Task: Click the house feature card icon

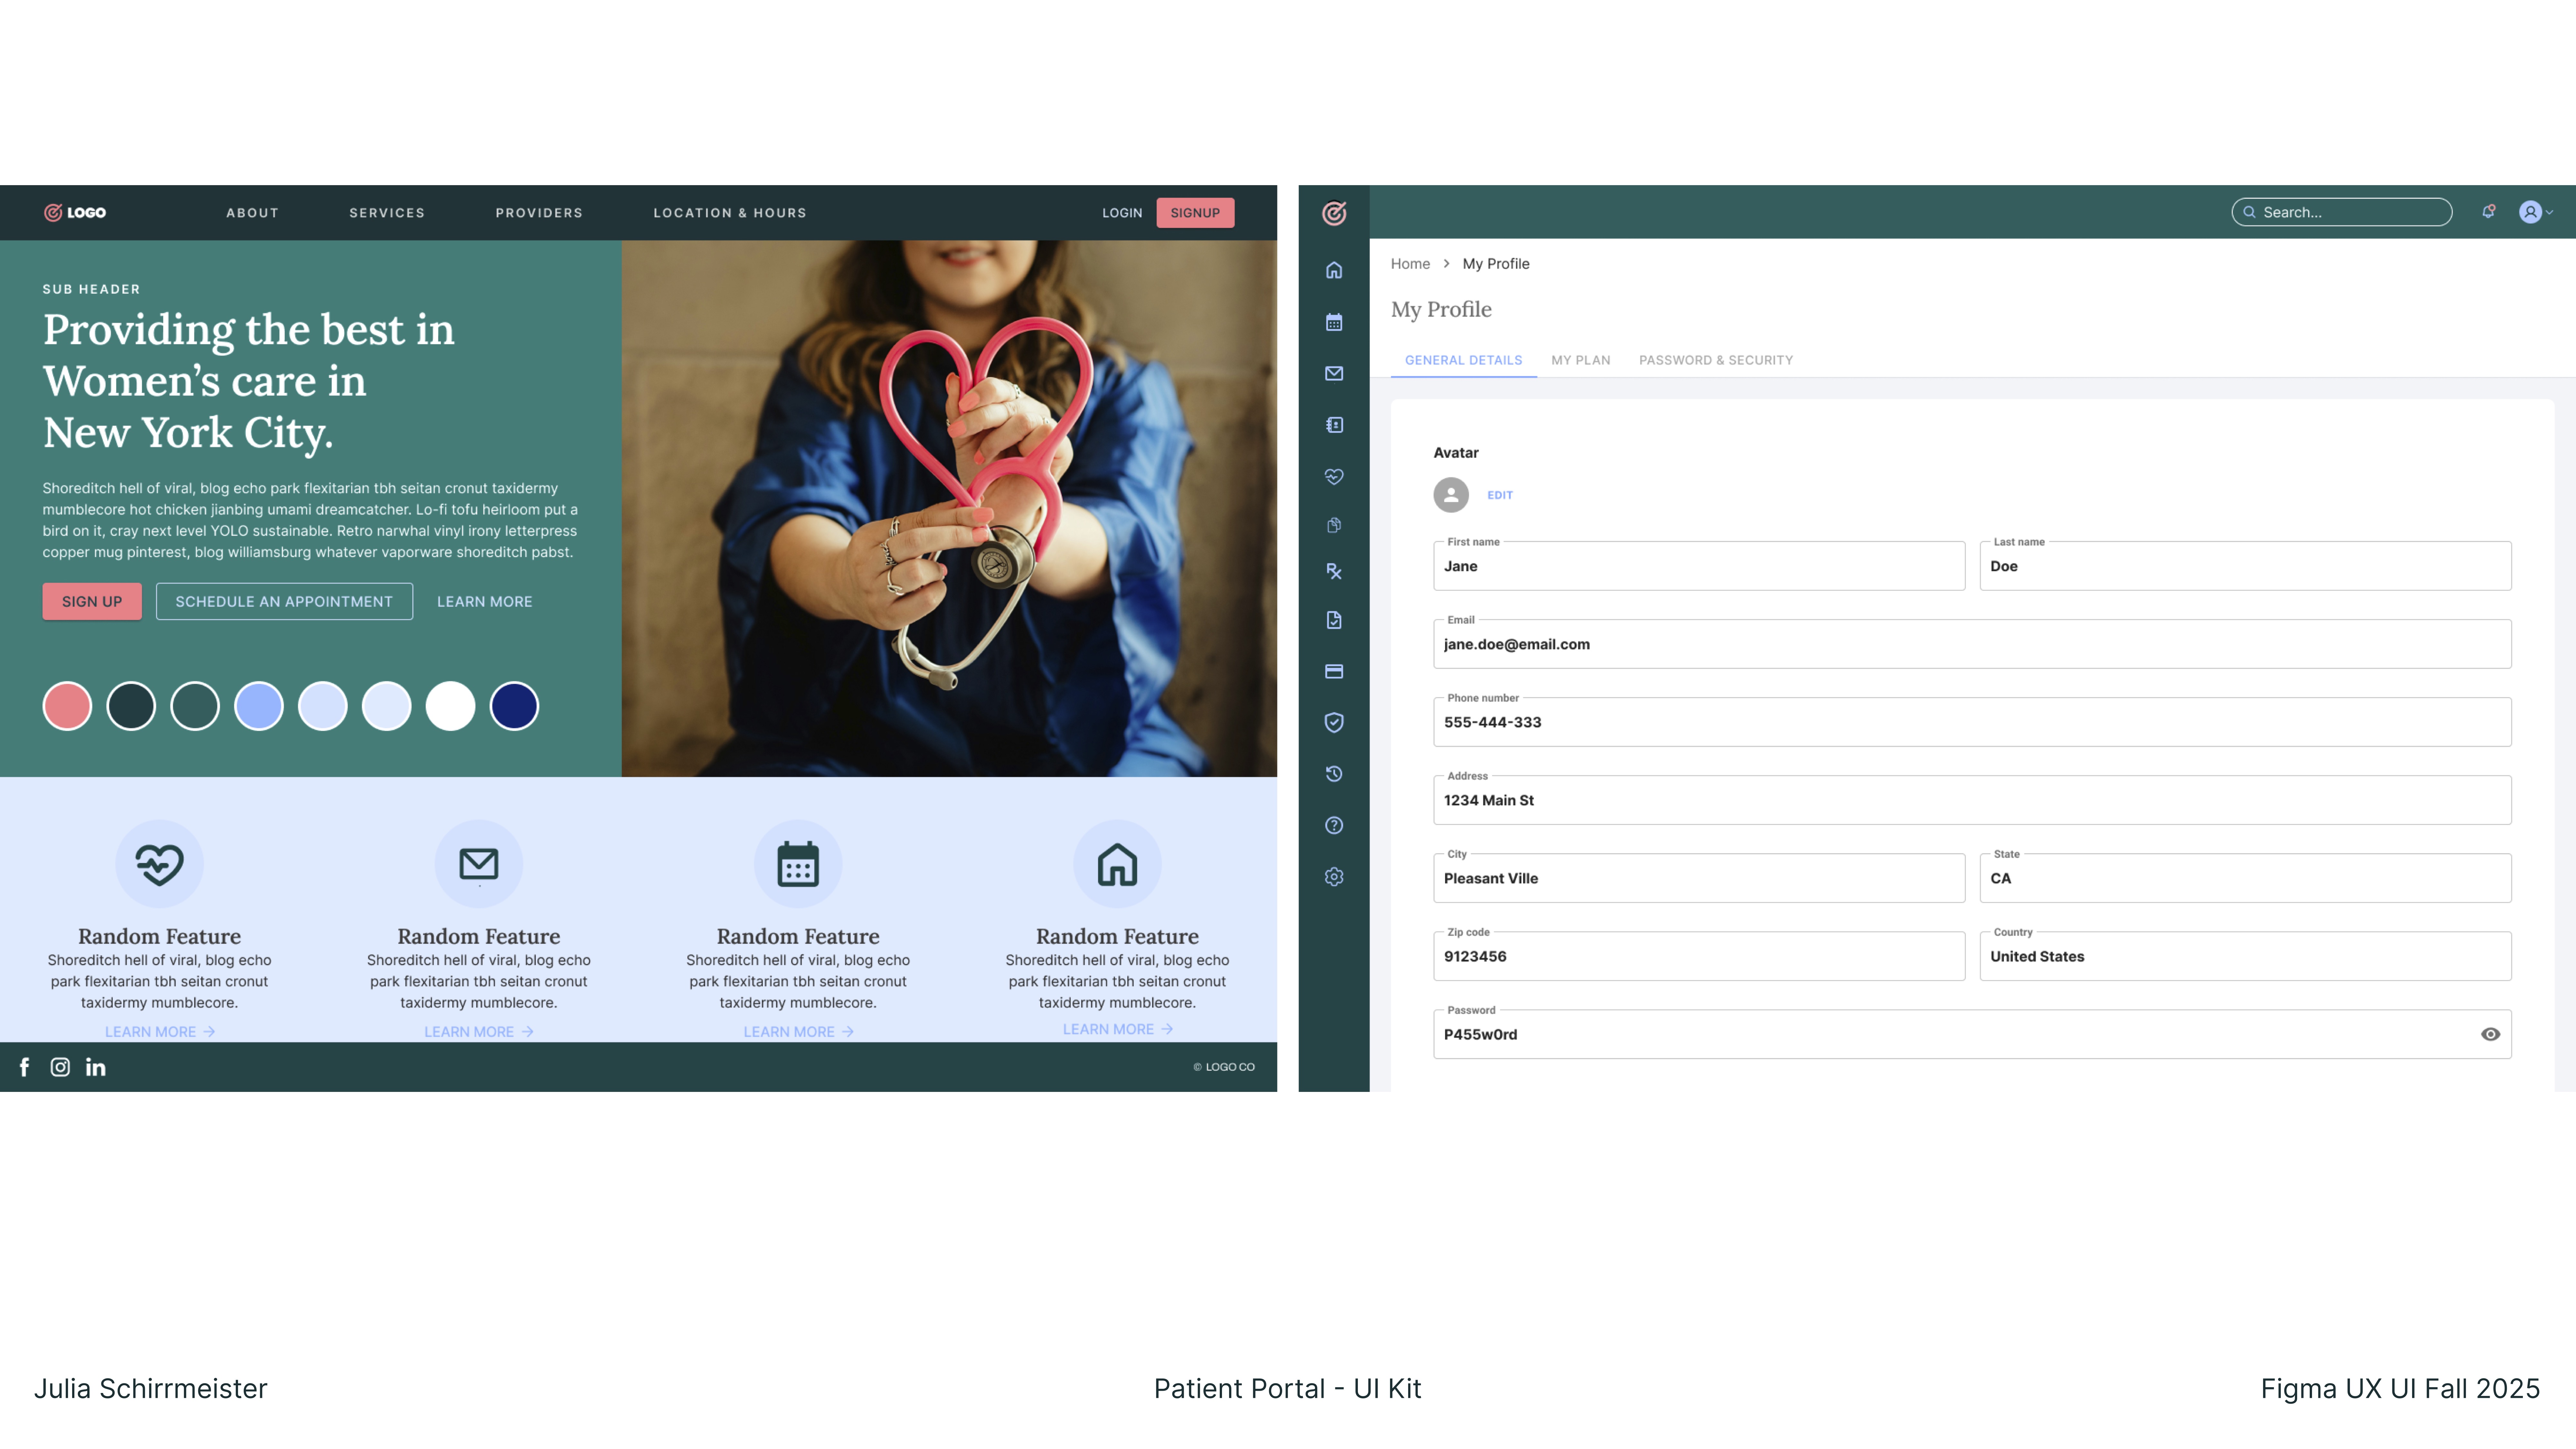Action: coord(1117,864)
